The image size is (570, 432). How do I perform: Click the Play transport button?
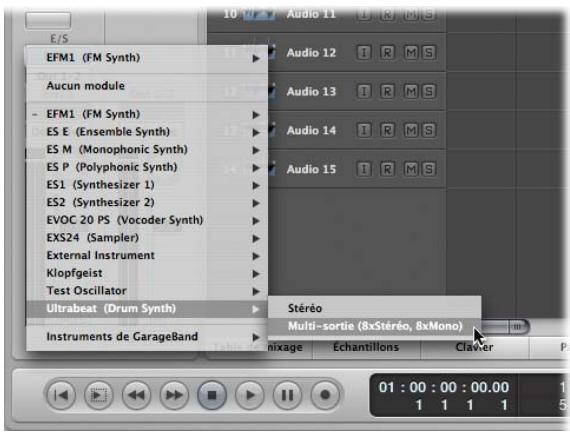[x=250, y=395]
